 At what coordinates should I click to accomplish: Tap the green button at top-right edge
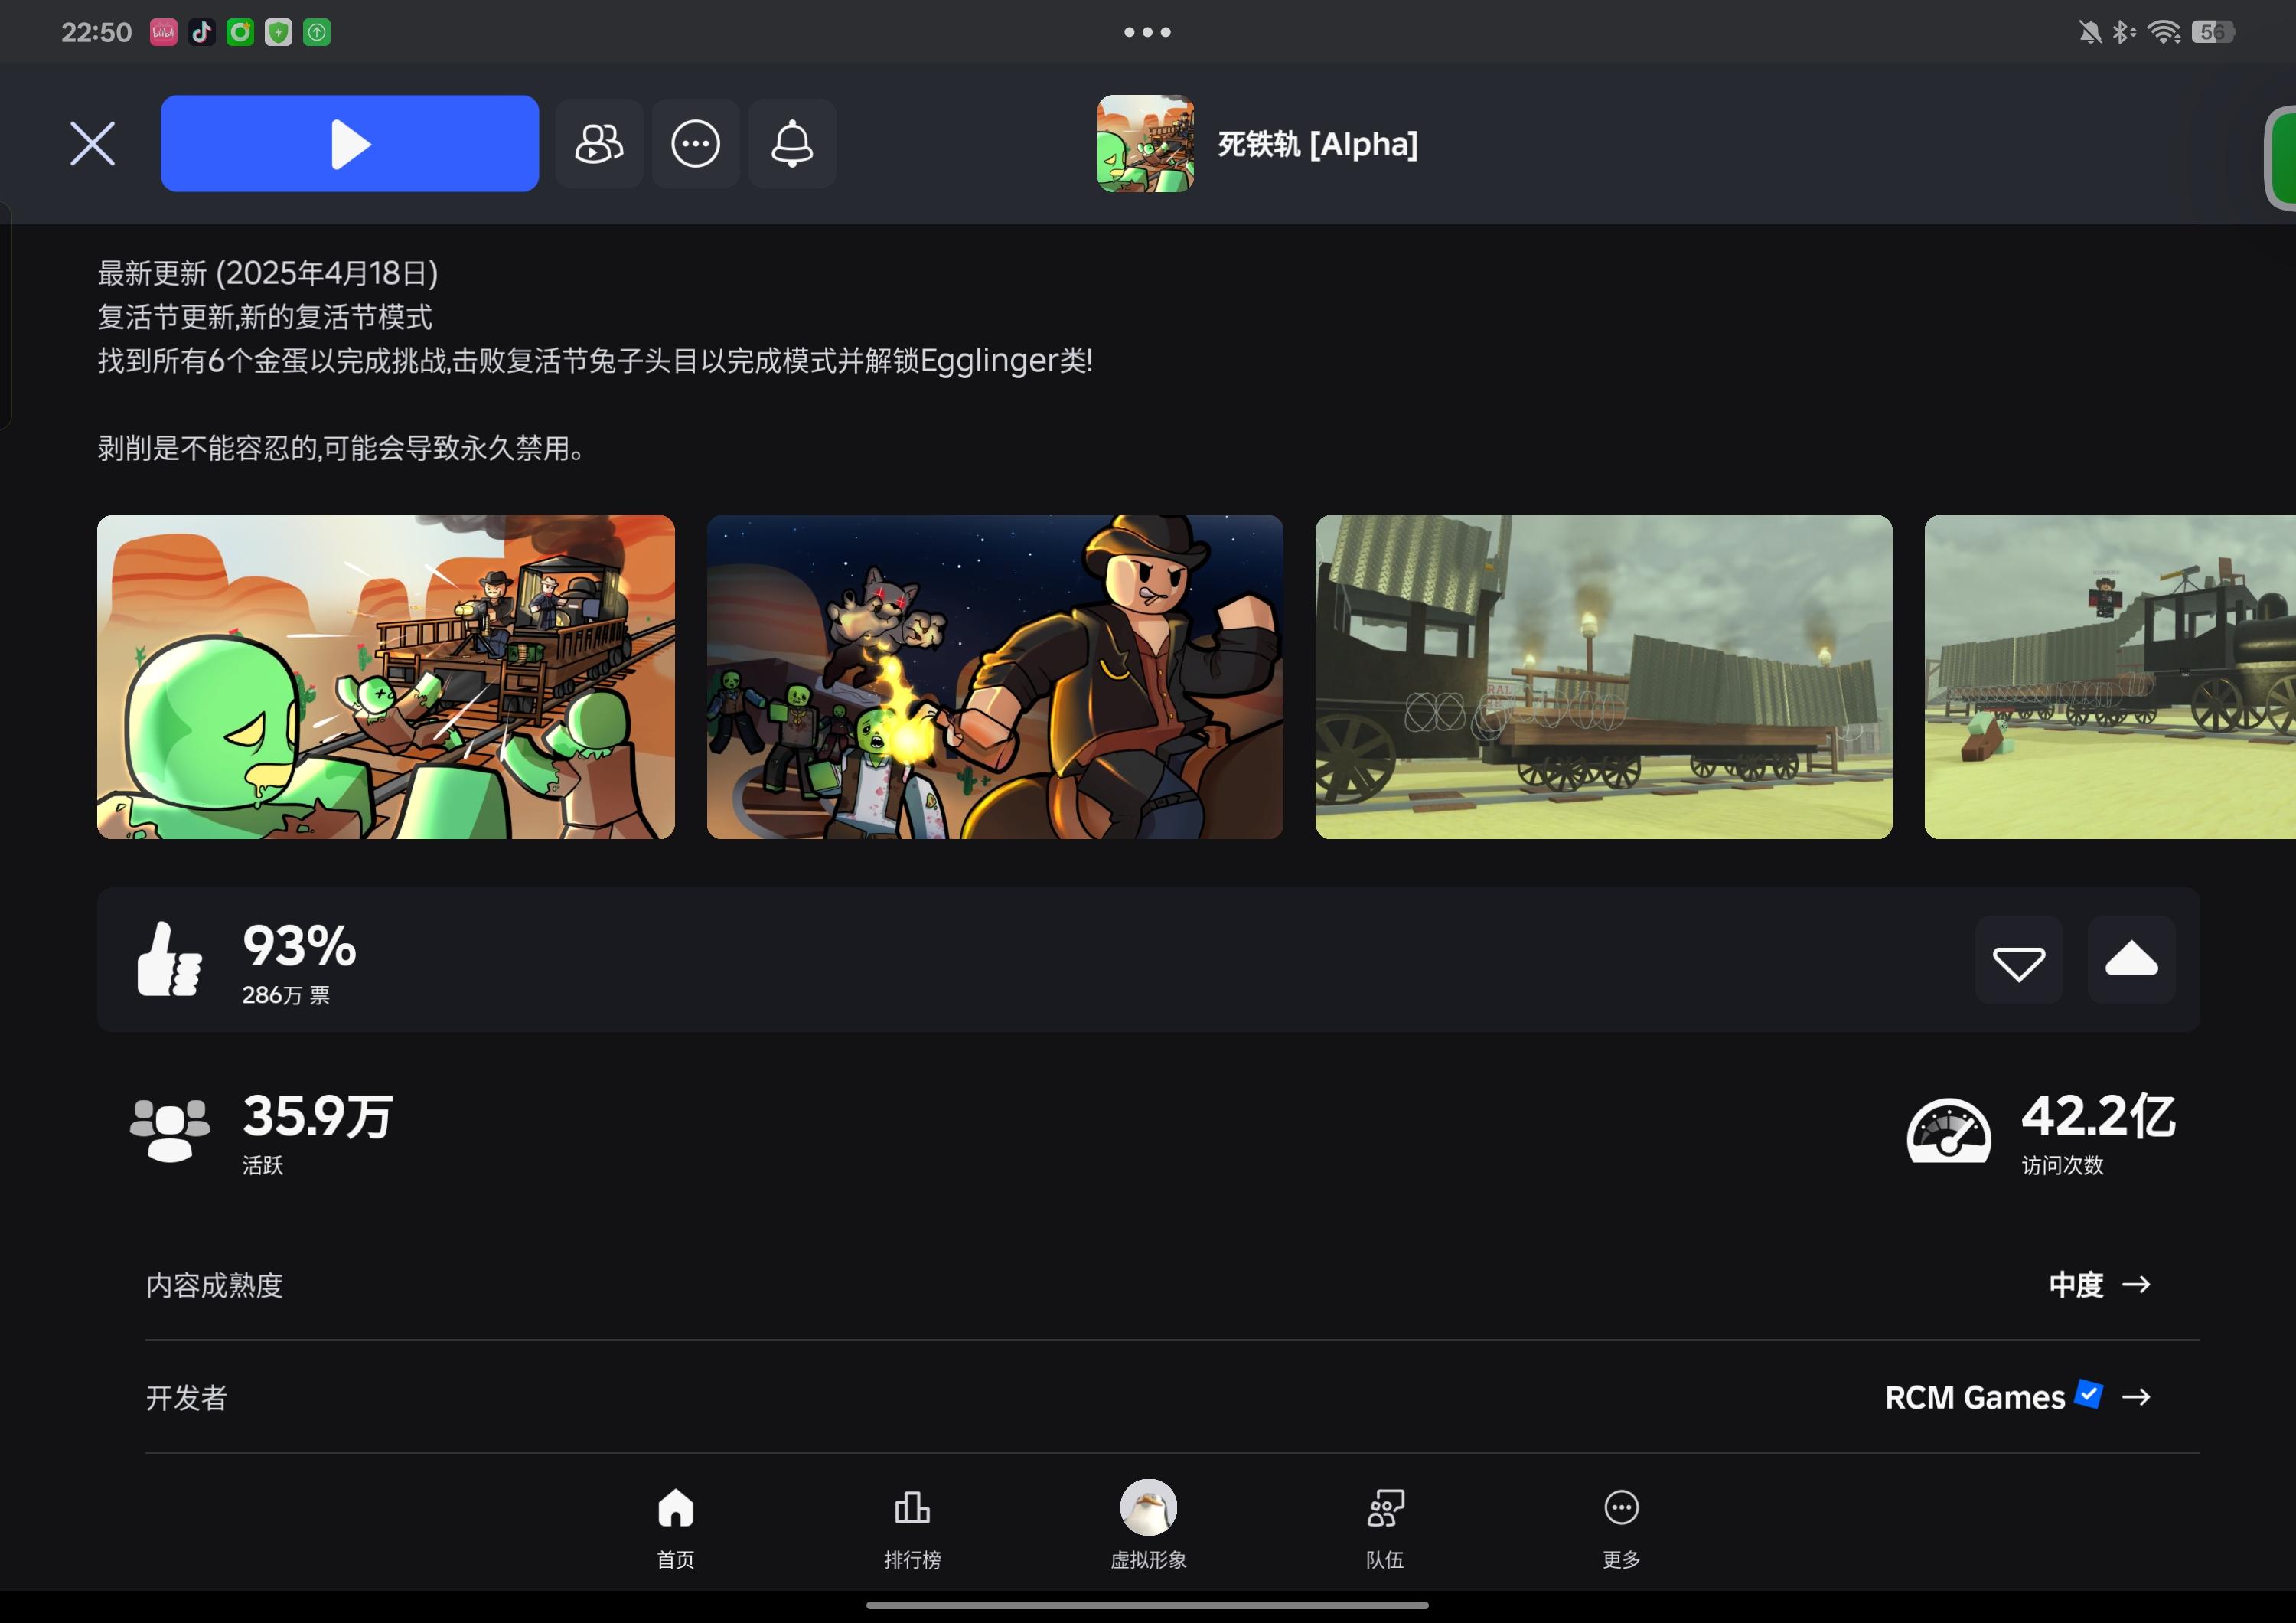pyautogui.click(x=2281, y=158)
